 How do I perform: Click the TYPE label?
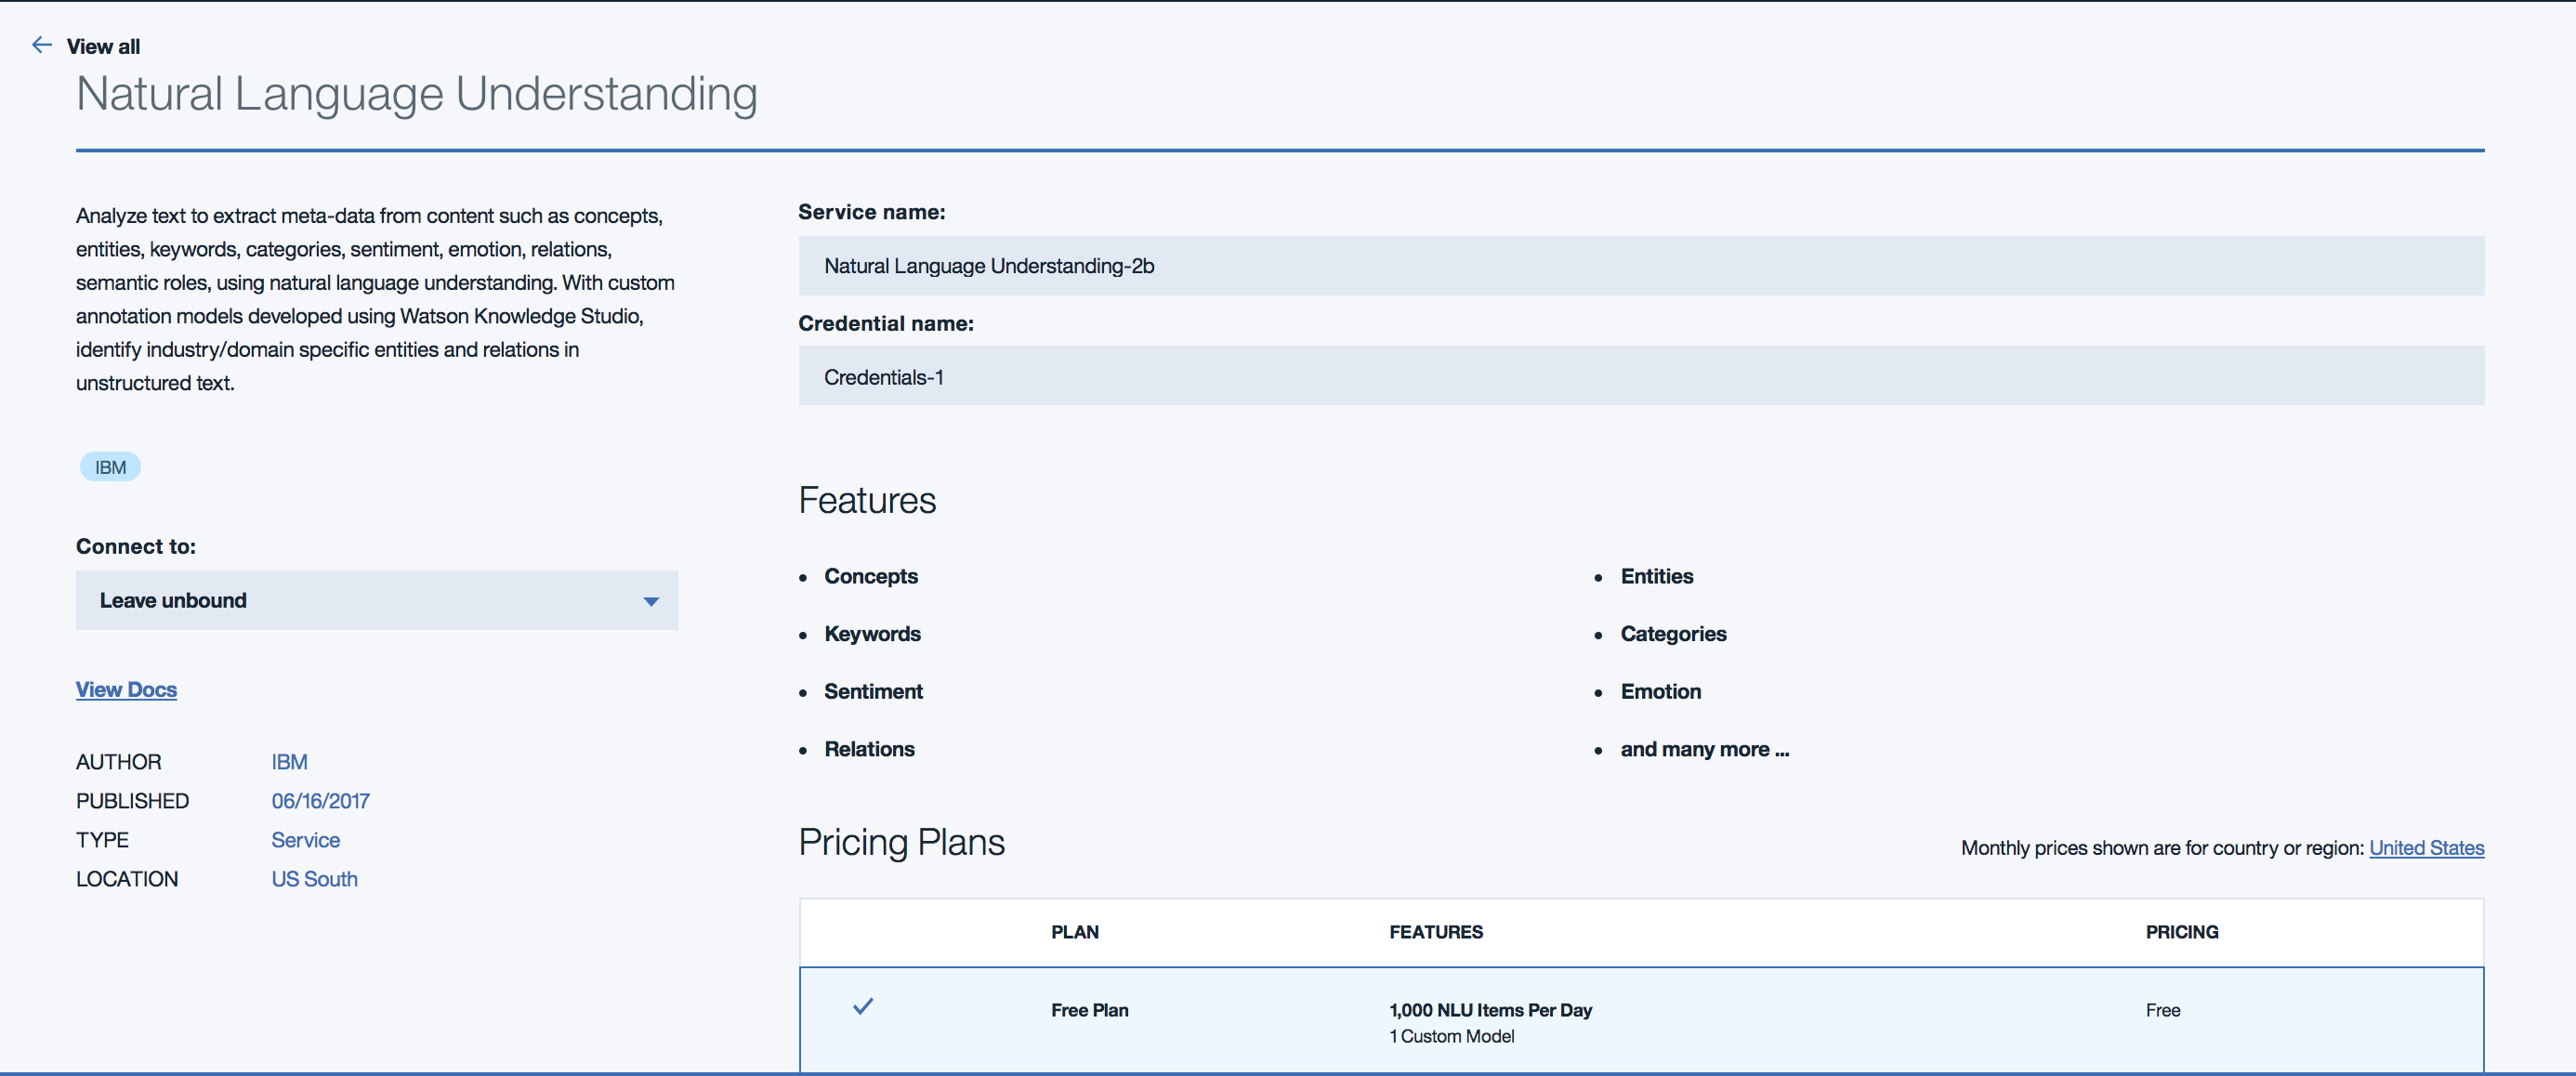pos(102,840)
